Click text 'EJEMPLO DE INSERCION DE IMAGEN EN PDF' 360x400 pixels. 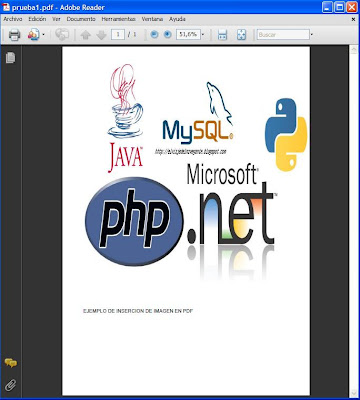[138, 311]
